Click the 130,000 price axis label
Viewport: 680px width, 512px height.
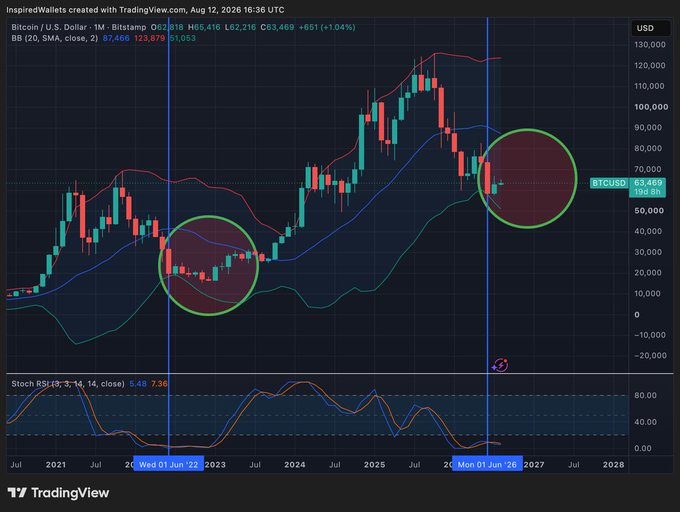650,45
